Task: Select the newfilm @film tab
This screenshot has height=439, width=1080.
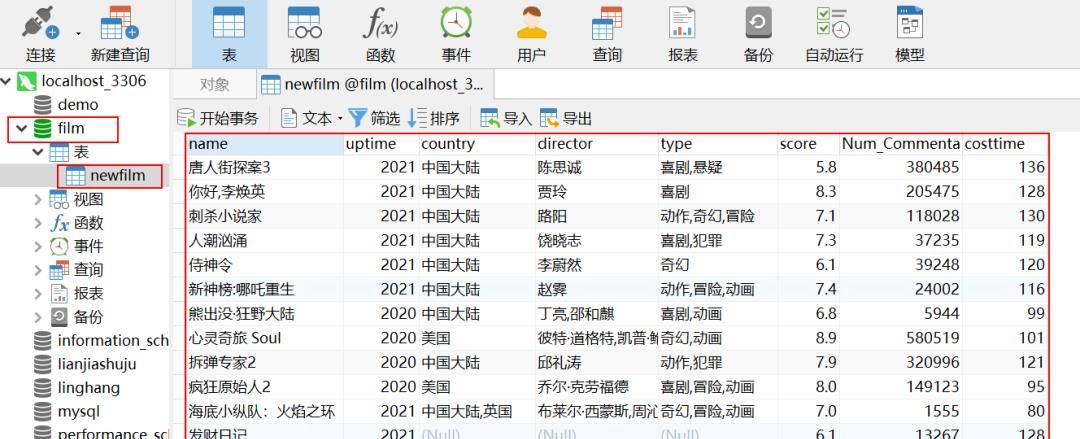Action: [x=375, y=85]
